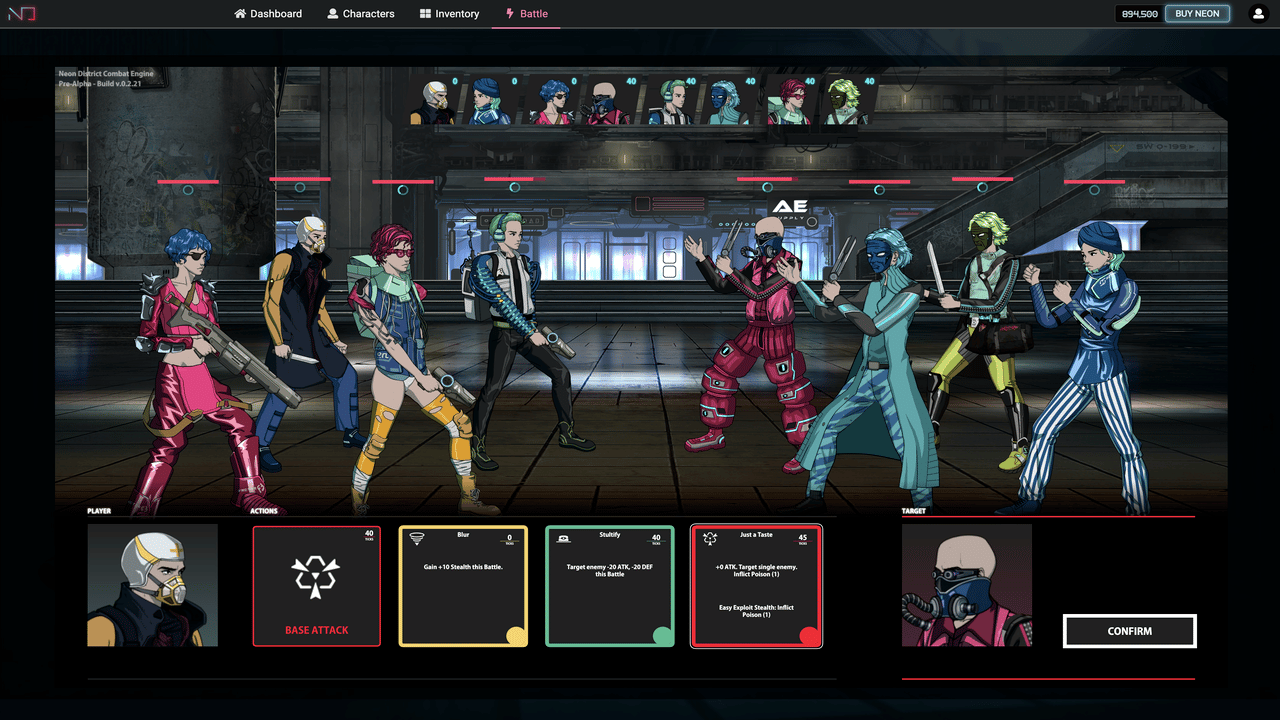Click the 45 ticks value on Just a Taste
Screen dimensions: 1280x720
[803, 538]
